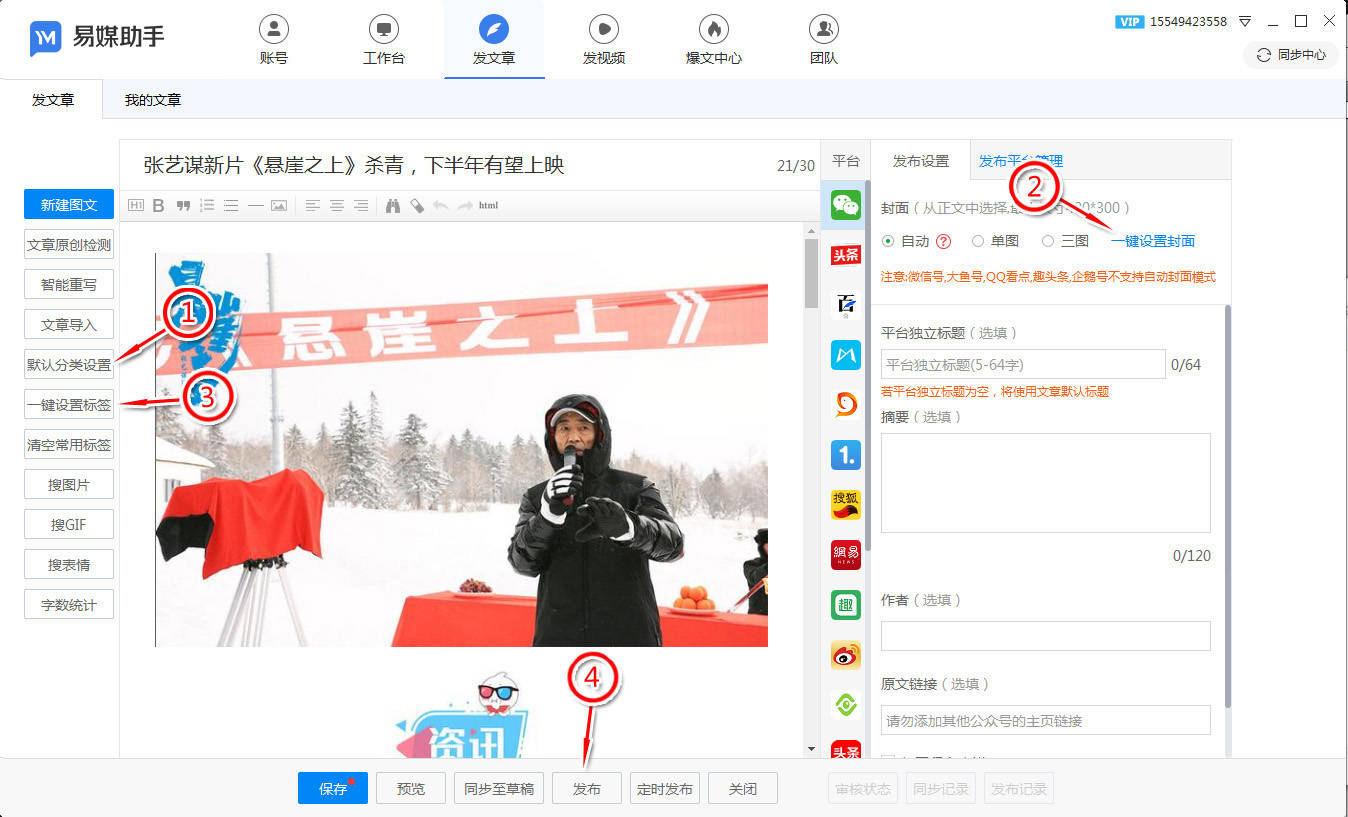This screenshot has width=1348, height=817.
Task: Select the Yidian '1.' platform icon
Action: pyautogui.click(x=846, y=455)
